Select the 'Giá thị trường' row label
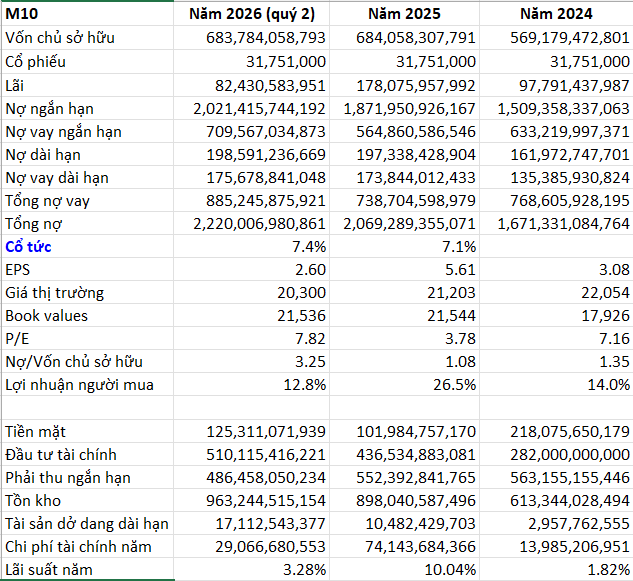Viewport: 633px width, 581px height. 88,293
